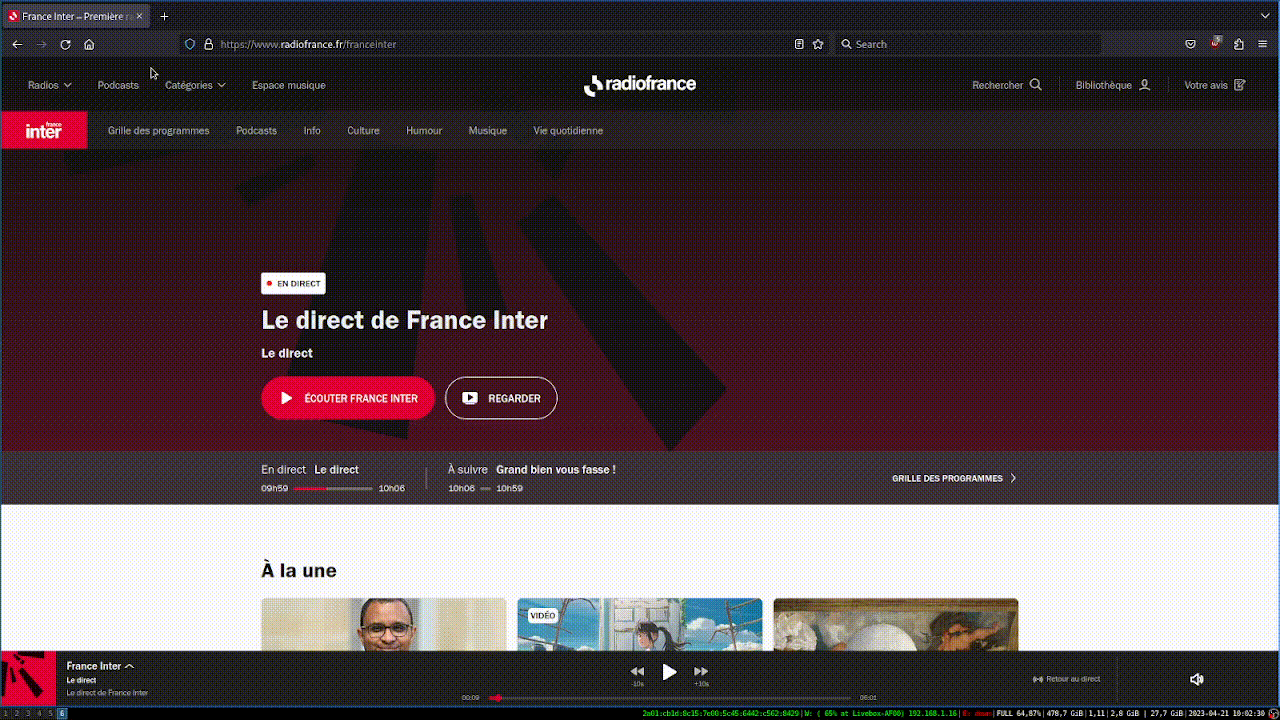
Task: Click the live program progress bar
Action: pos(333,488)
